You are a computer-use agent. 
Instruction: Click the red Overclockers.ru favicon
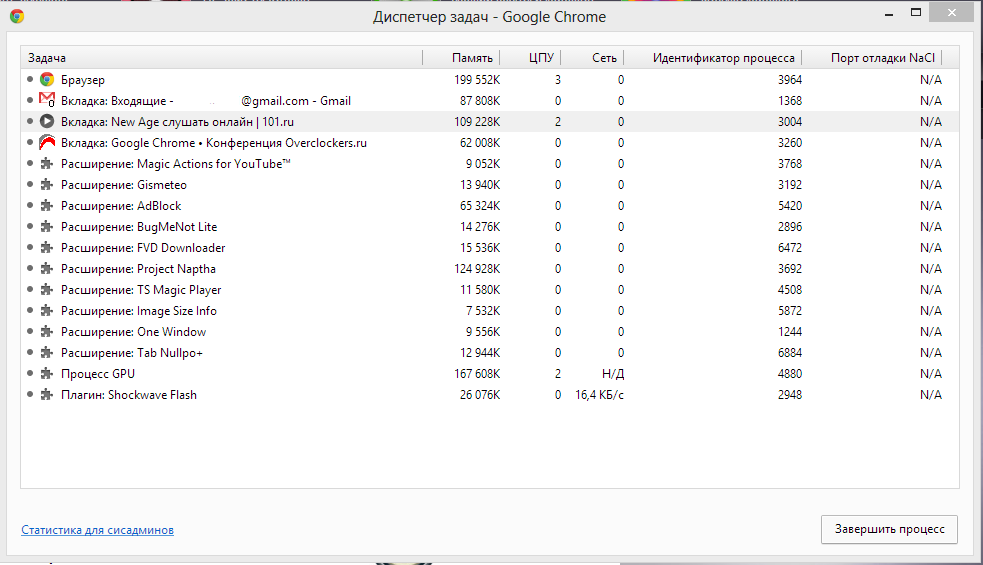click(47, 142)
